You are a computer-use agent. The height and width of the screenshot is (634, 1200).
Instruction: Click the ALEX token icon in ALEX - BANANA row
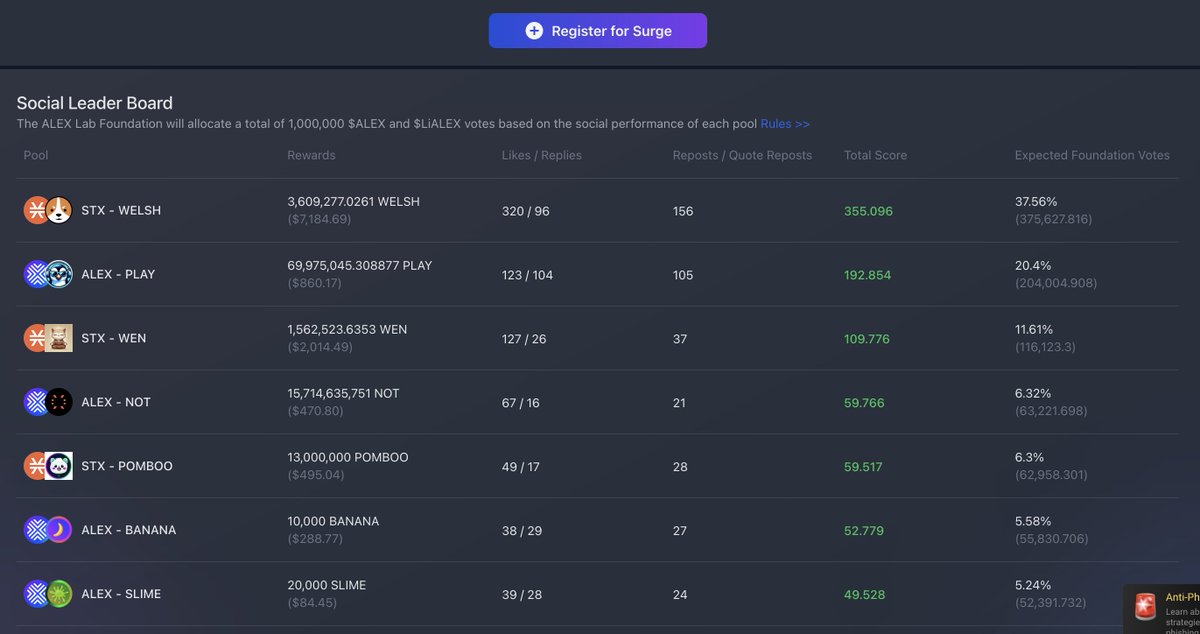[36, 530]
